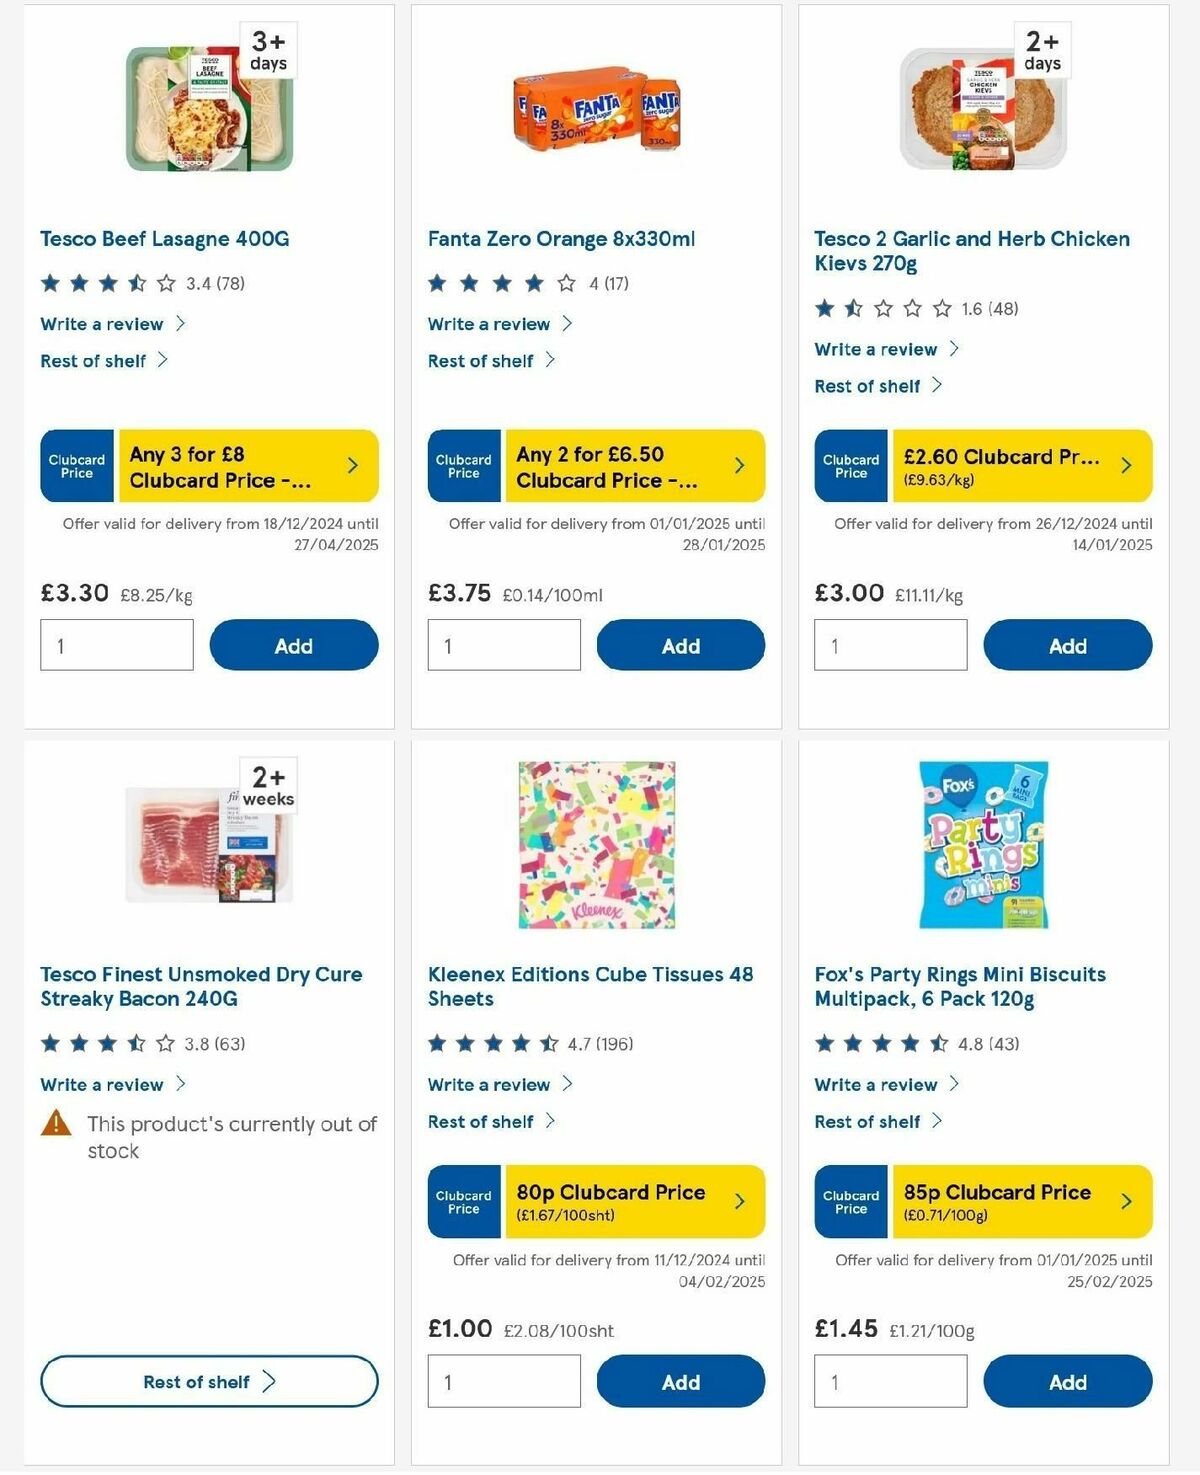Click the Streaky Bacon rating stars

point(105,1043)
